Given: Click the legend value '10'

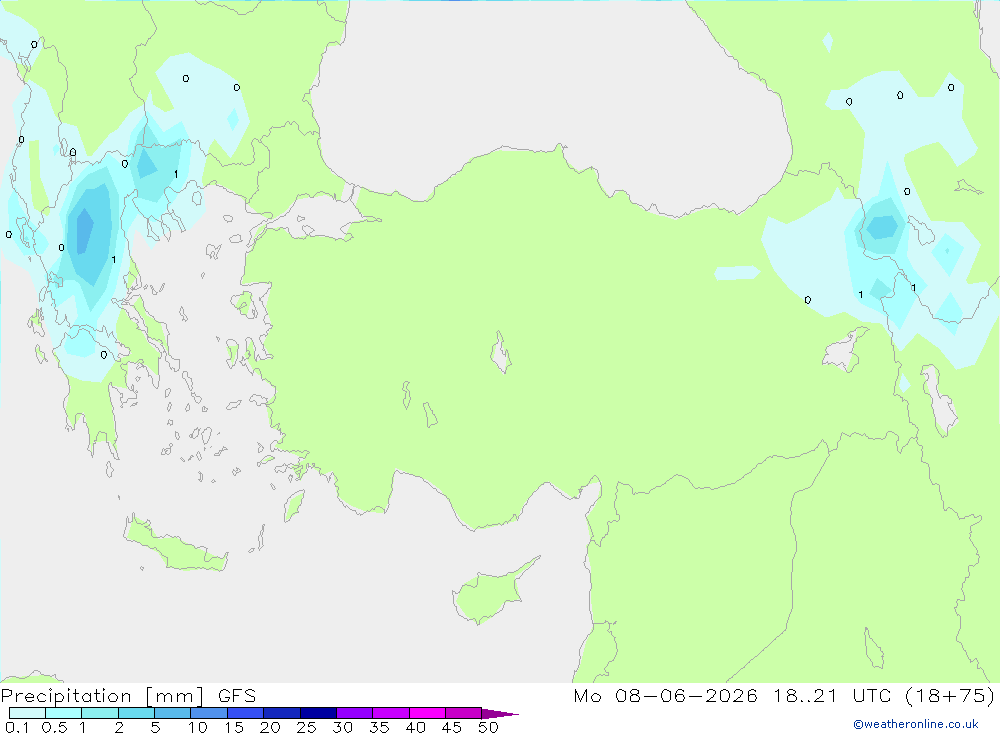Looking at the screenshot, I should (x=198, y=727).
